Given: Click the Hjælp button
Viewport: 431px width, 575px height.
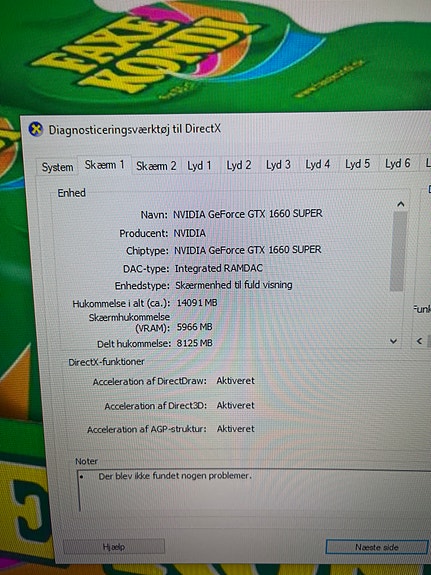Looking at the screenshot, I should (x=114, y=547).
